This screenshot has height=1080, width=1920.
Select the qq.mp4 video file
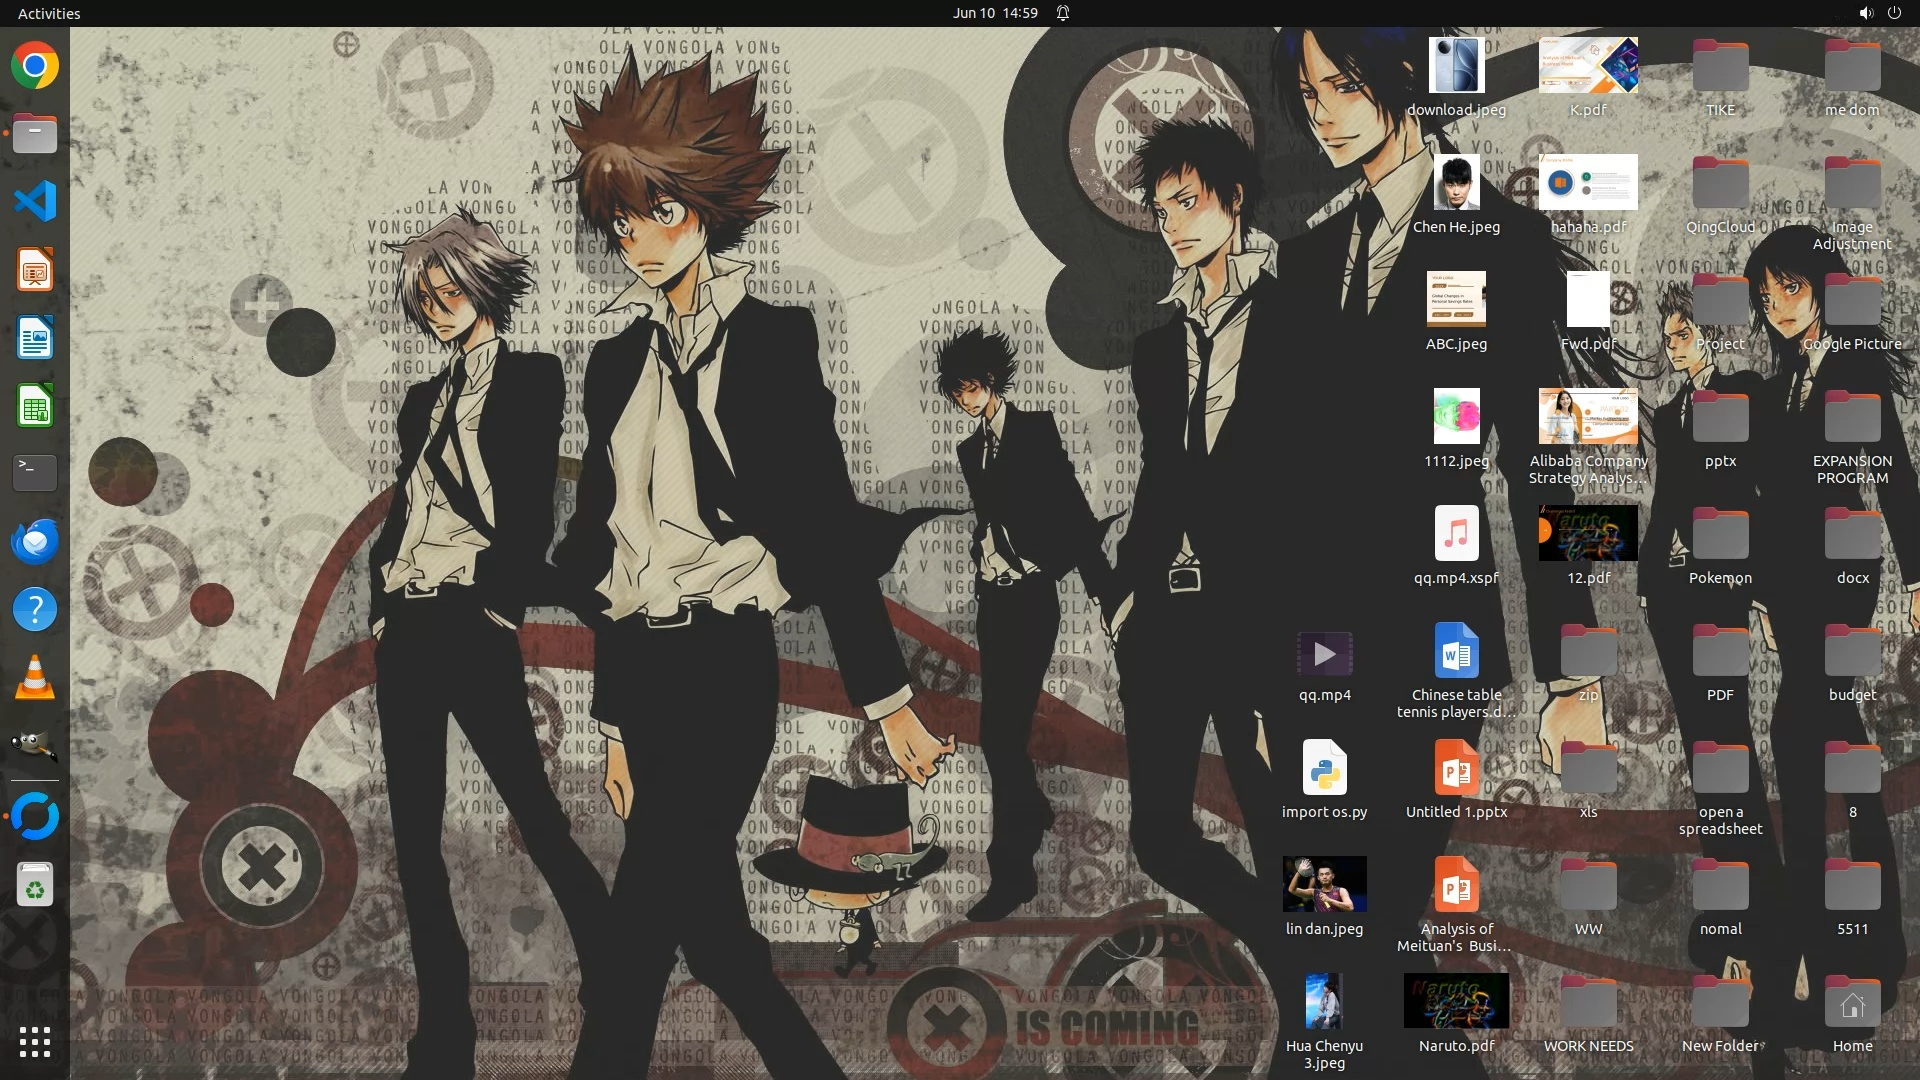(x=1324, y=655)
